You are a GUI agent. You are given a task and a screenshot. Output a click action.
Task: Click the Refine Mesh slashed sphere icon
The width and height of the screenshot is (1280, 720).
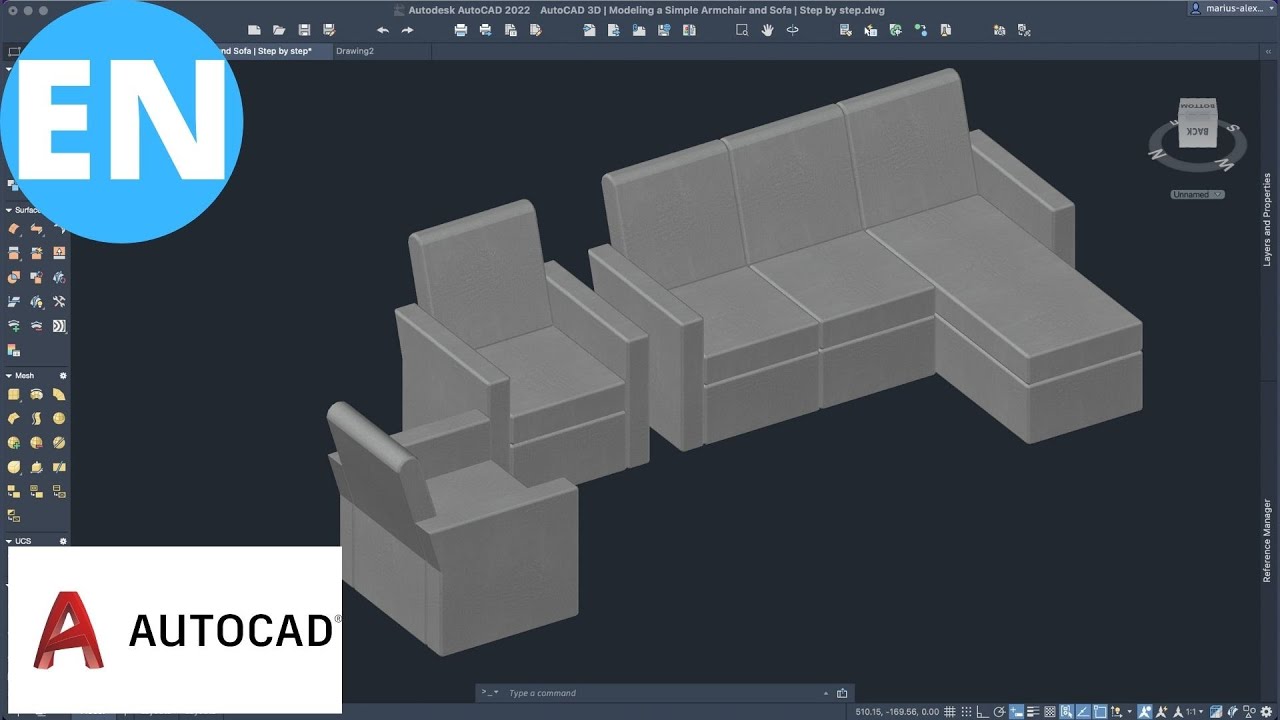59,442
